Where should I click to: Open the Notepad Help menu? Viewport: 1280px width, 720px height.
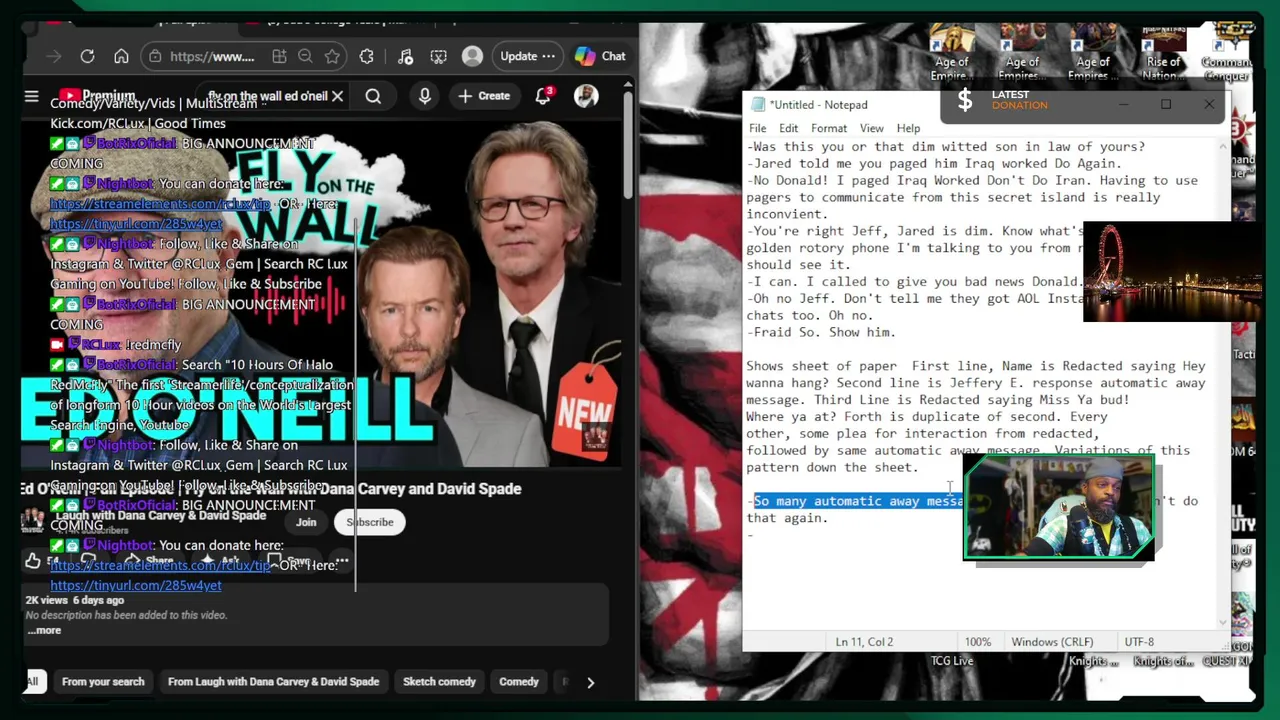(x=908, y=128)
